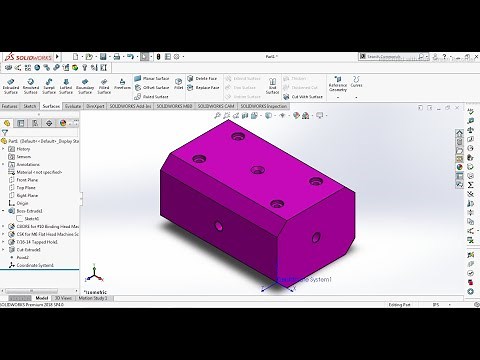Click the Rebuild traffic light icon

pyautogui.click(x=158, y=57)
